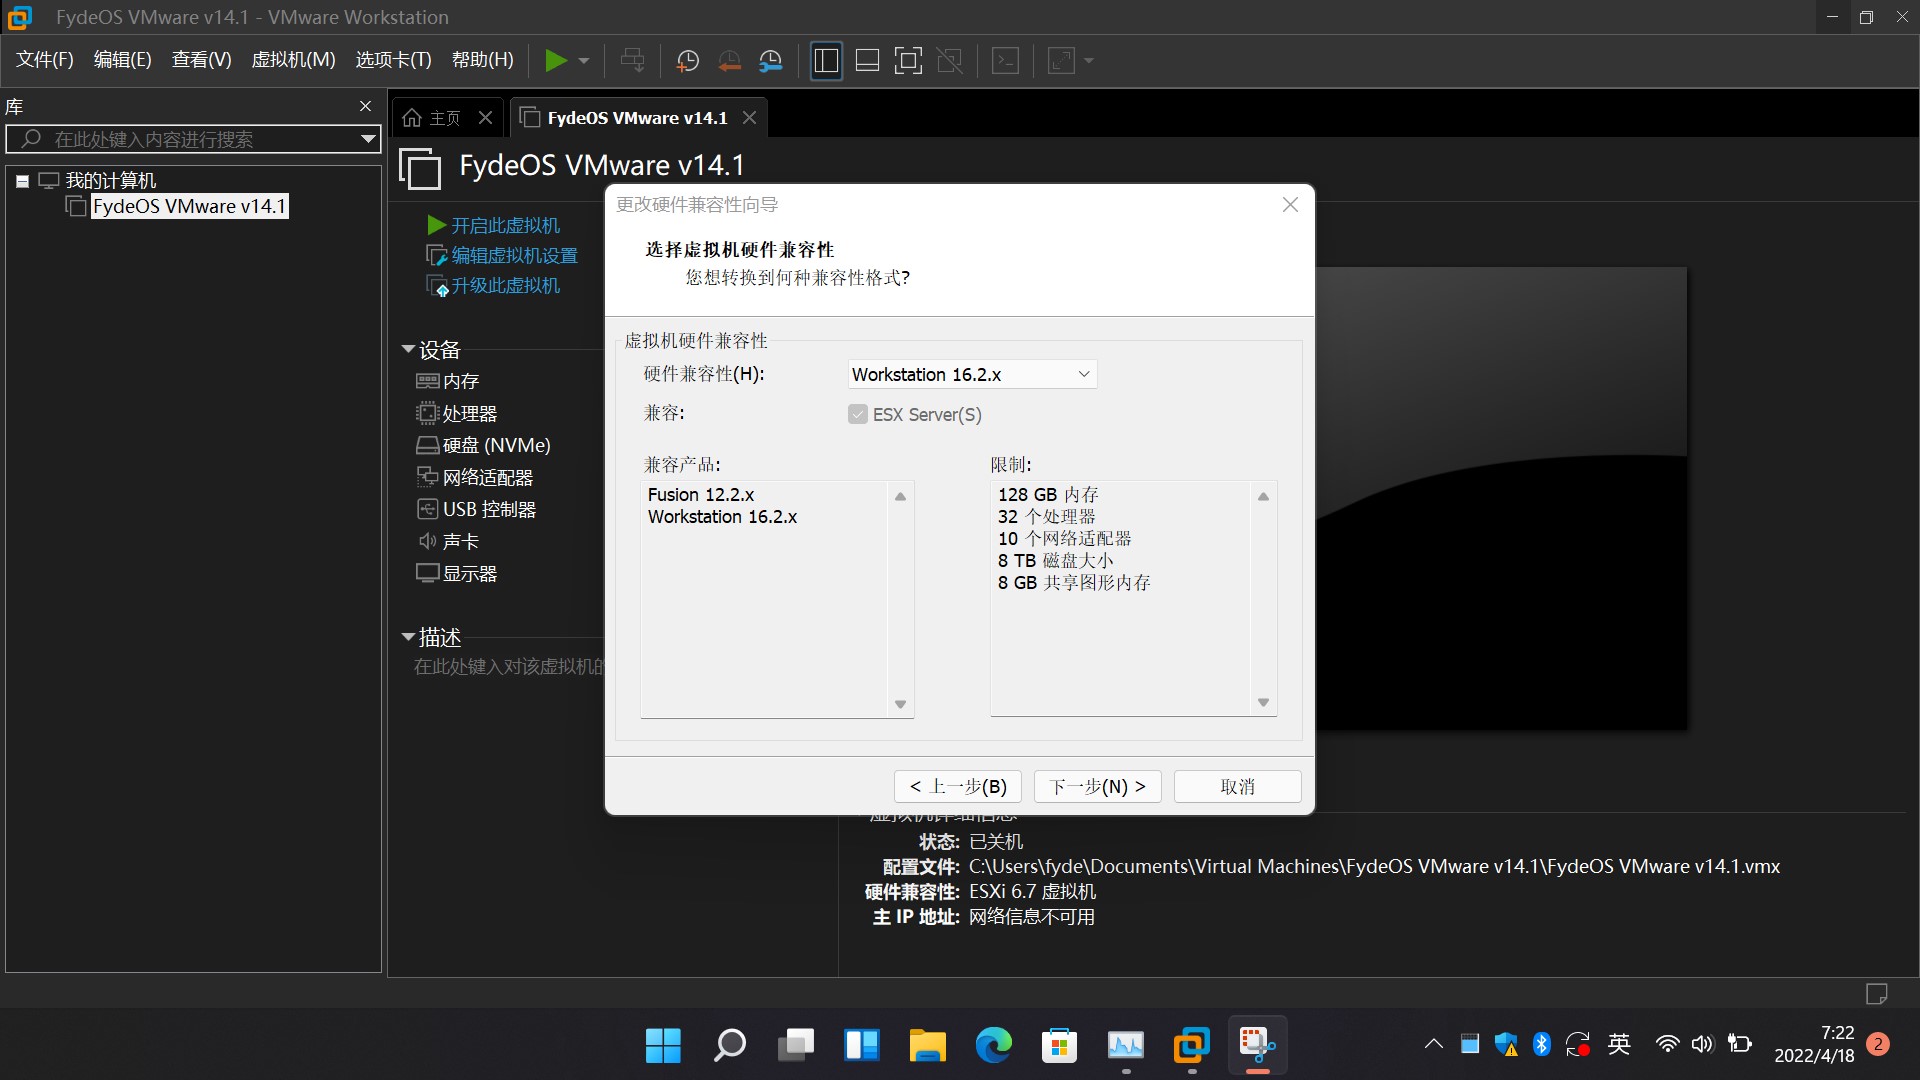This screenshot has height=1080, width=1920.
Task: Open the 硬件兼容性 Workstation 16.2.x dropdown
Action: coord(972,374)
